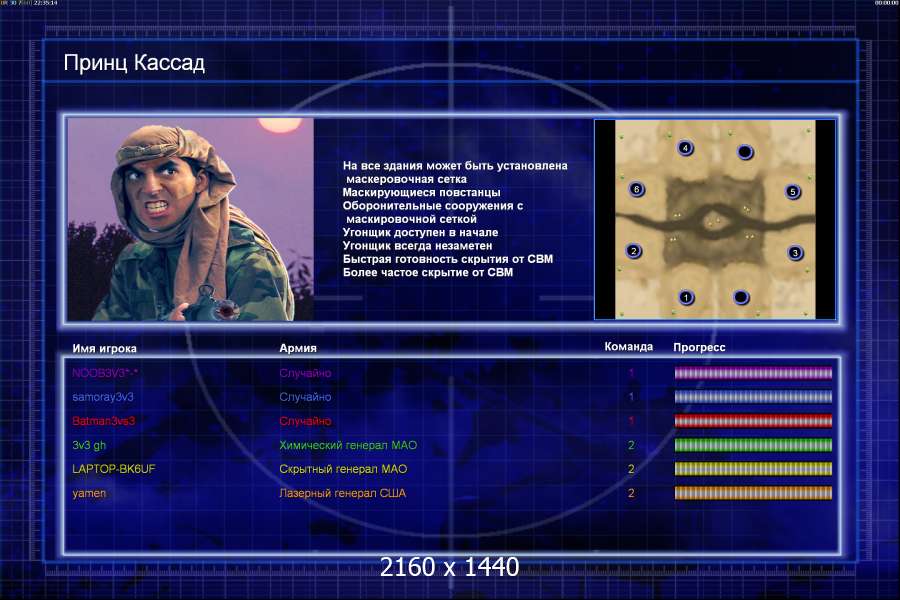Click "Случайно" army in Batman3vs3 row
Viewport: 900px width, 600px height.
305,421
